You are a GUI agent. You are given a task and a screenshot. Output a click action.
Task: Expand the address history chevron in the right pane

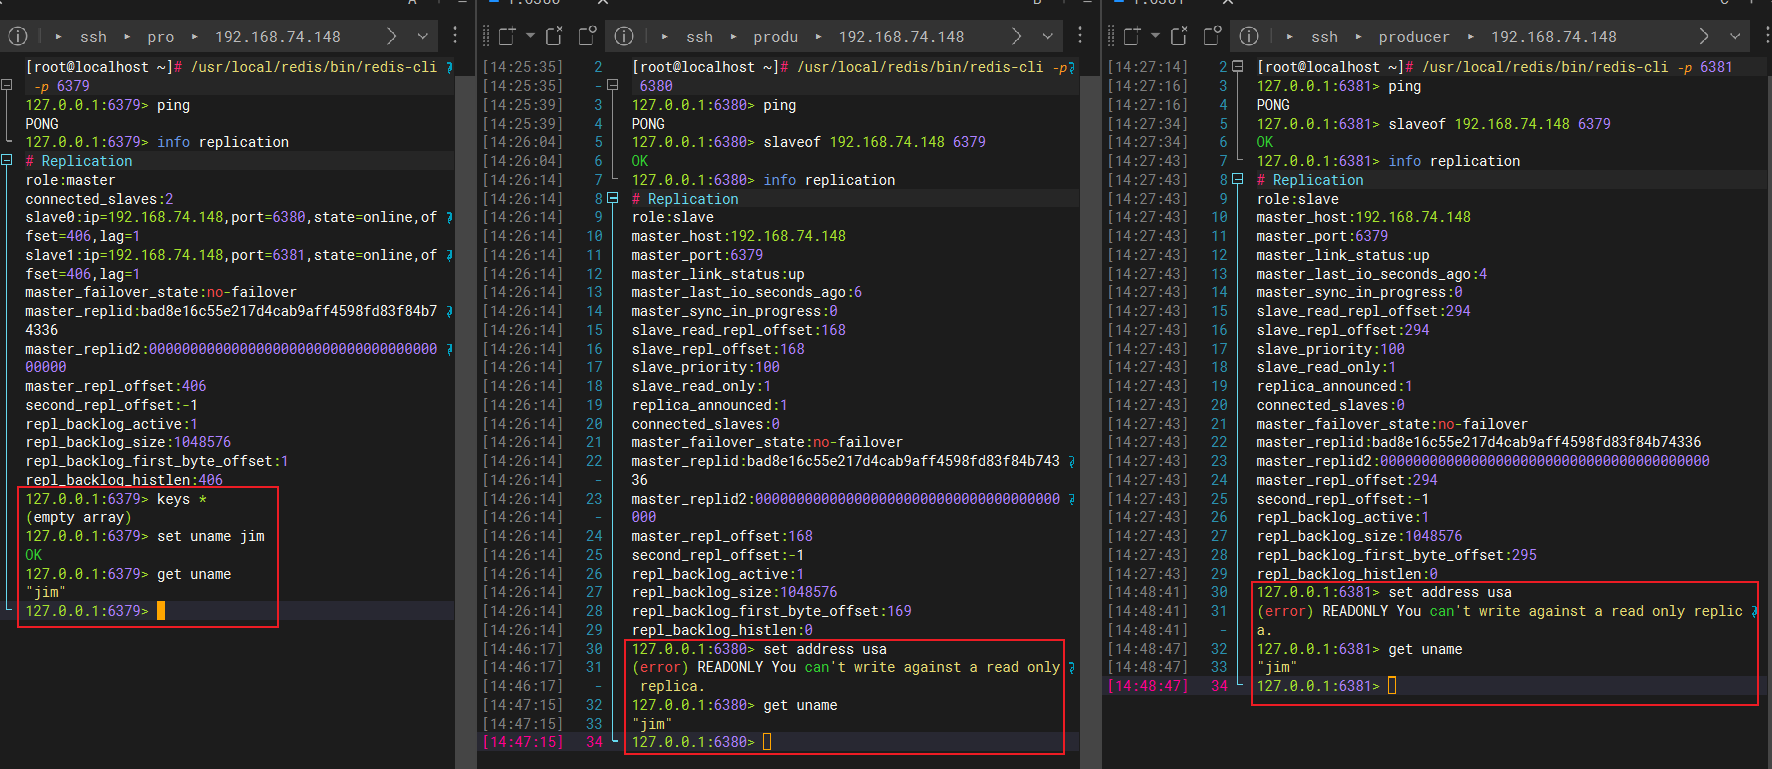[1735, 36]
